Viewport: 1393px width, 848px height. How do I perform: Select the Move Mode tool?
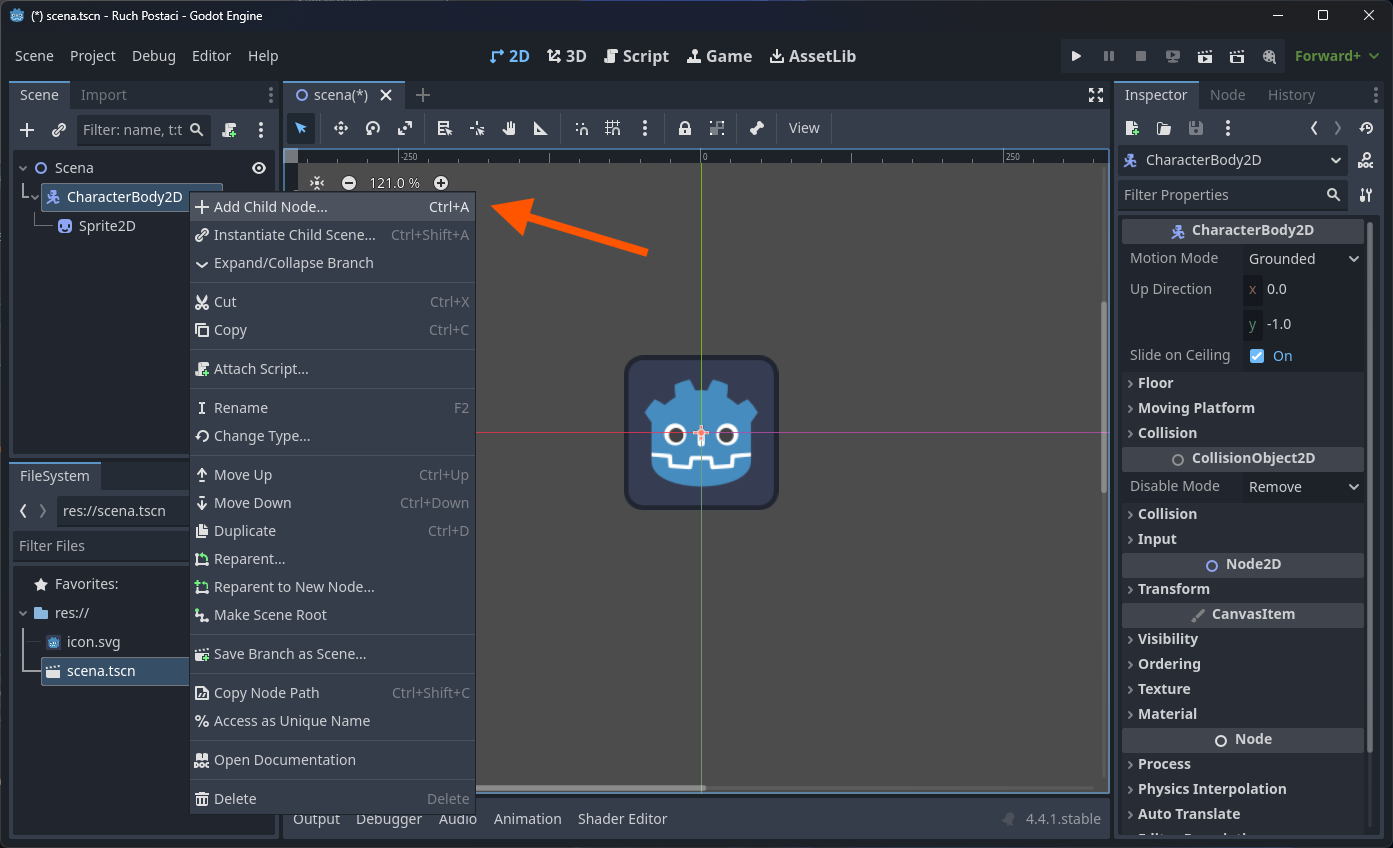point(340,128)
